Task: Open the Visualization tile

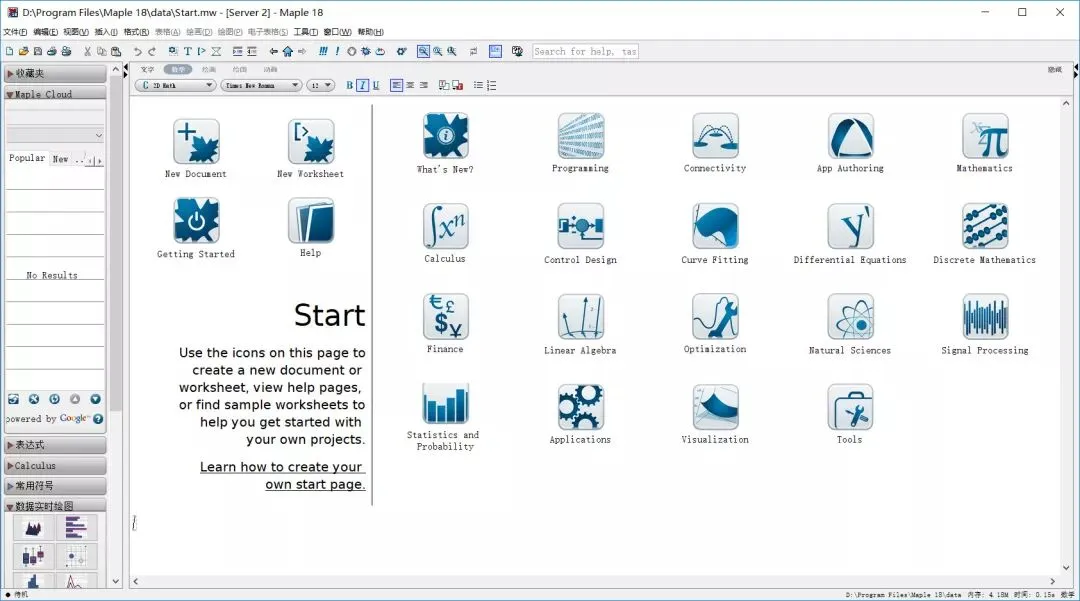Action: point(715,407)
